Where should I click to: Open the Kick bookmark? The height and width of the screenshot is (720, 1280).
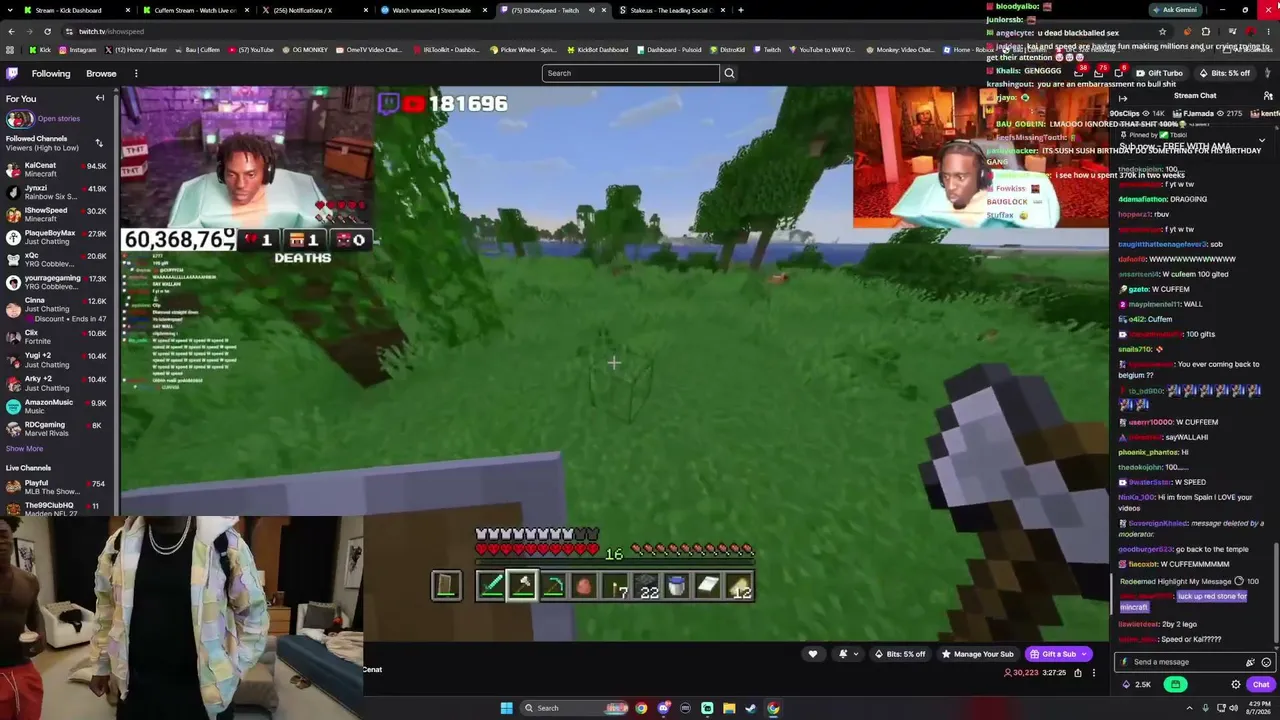[41, 49]
